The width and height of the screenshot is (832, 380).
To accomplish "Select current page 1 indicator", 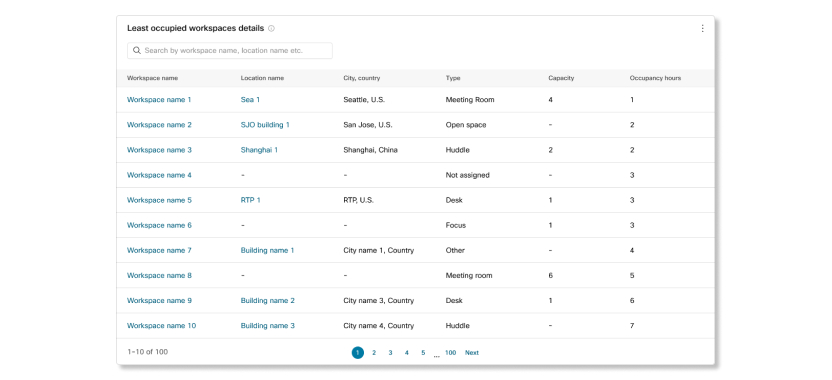I will click(x=358, y=353).
